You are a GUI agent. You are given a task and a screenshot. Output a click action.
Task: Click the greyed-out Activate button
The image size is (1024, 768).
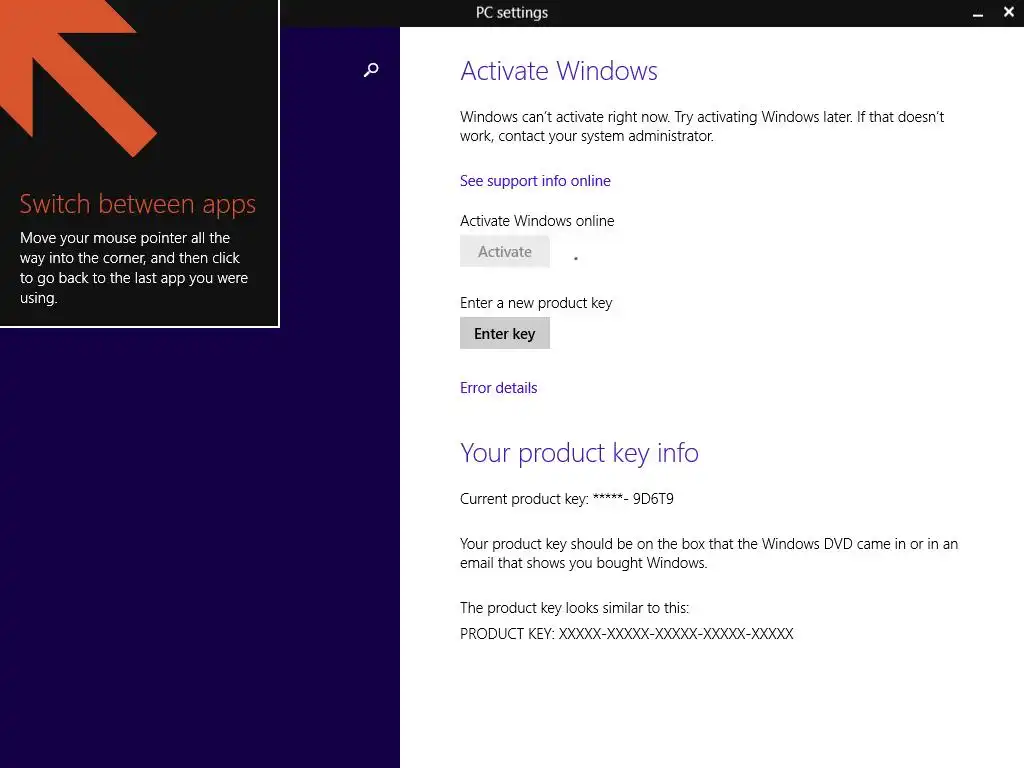click(505, 251)
